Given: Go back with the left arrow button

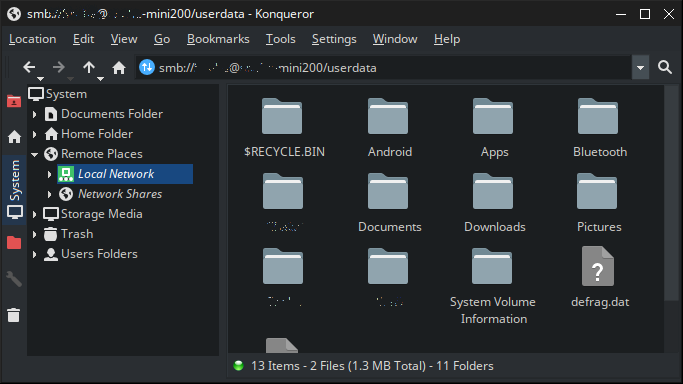Looking at the screenshot, I should coord(29,67).
